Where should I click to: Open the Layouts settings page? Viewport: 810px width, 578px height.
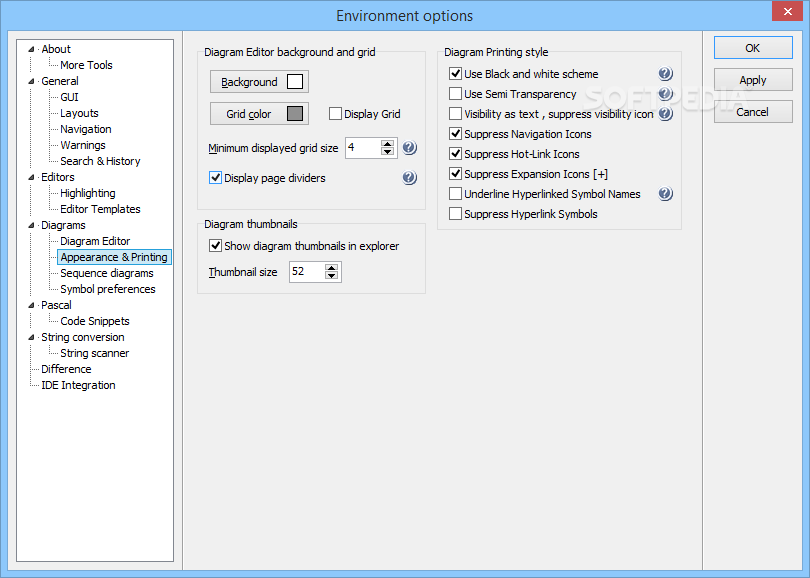pyautogui.click(x=79, y=113)
